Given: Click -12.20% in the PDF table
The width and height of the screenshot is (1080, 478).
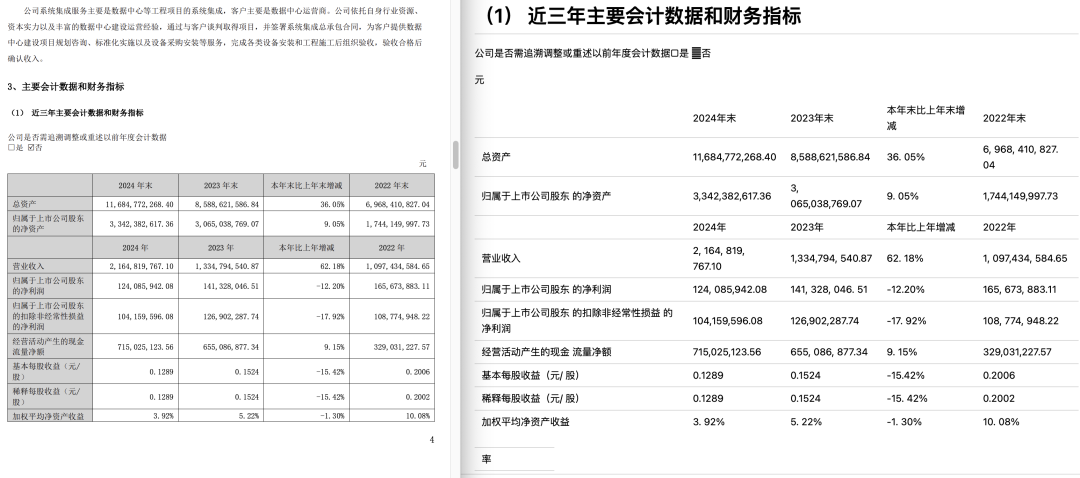Looking at the screenshot, I should [x=331, y=286].
